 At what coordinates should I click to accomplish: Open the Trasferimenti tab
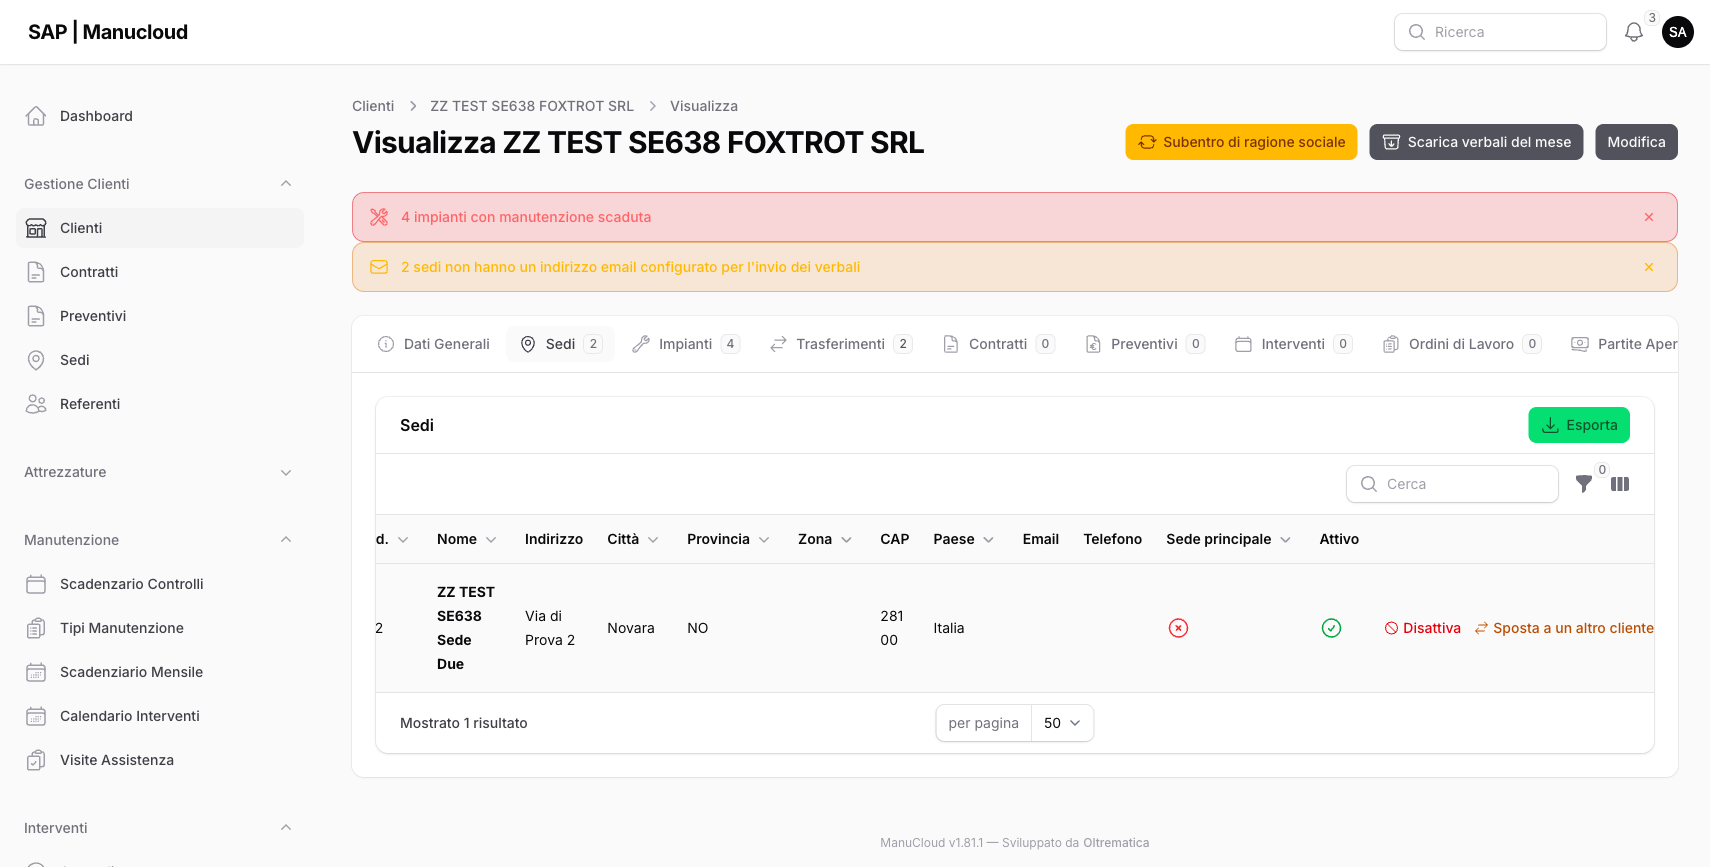[841, 344]
